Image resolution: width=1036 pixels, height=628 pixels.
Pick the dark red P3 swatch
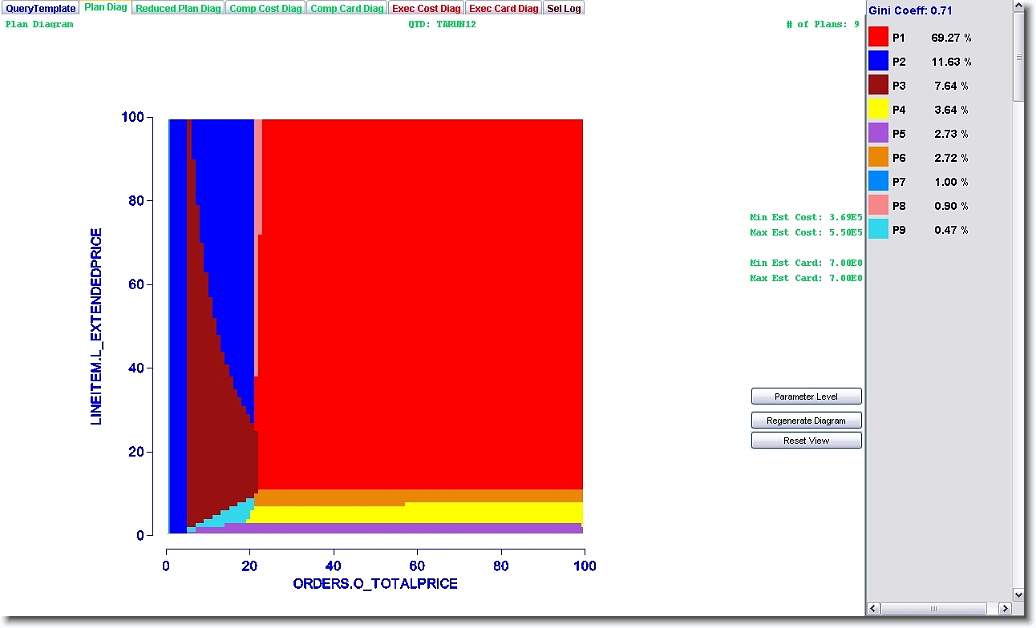[878, 85]
